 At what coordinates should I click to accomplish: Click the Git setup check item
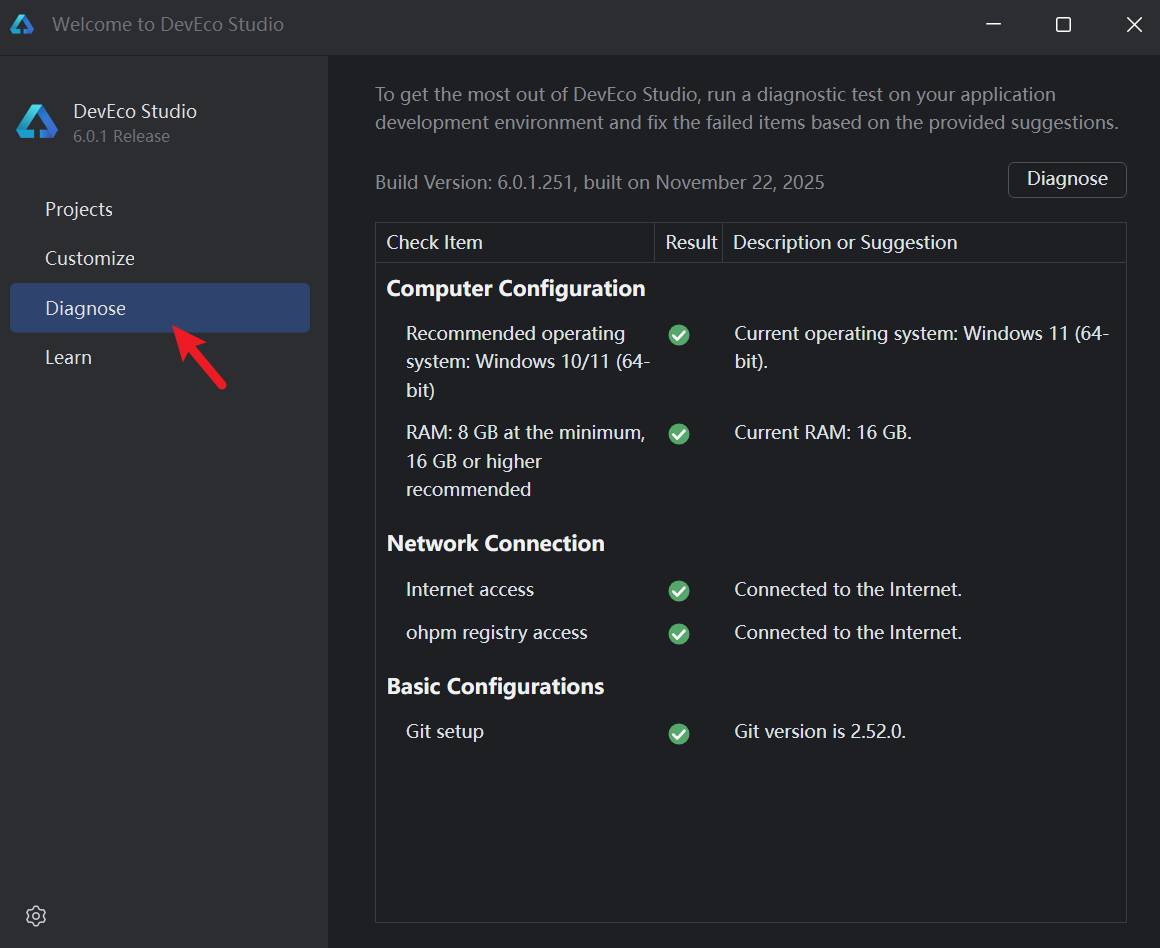445,732
